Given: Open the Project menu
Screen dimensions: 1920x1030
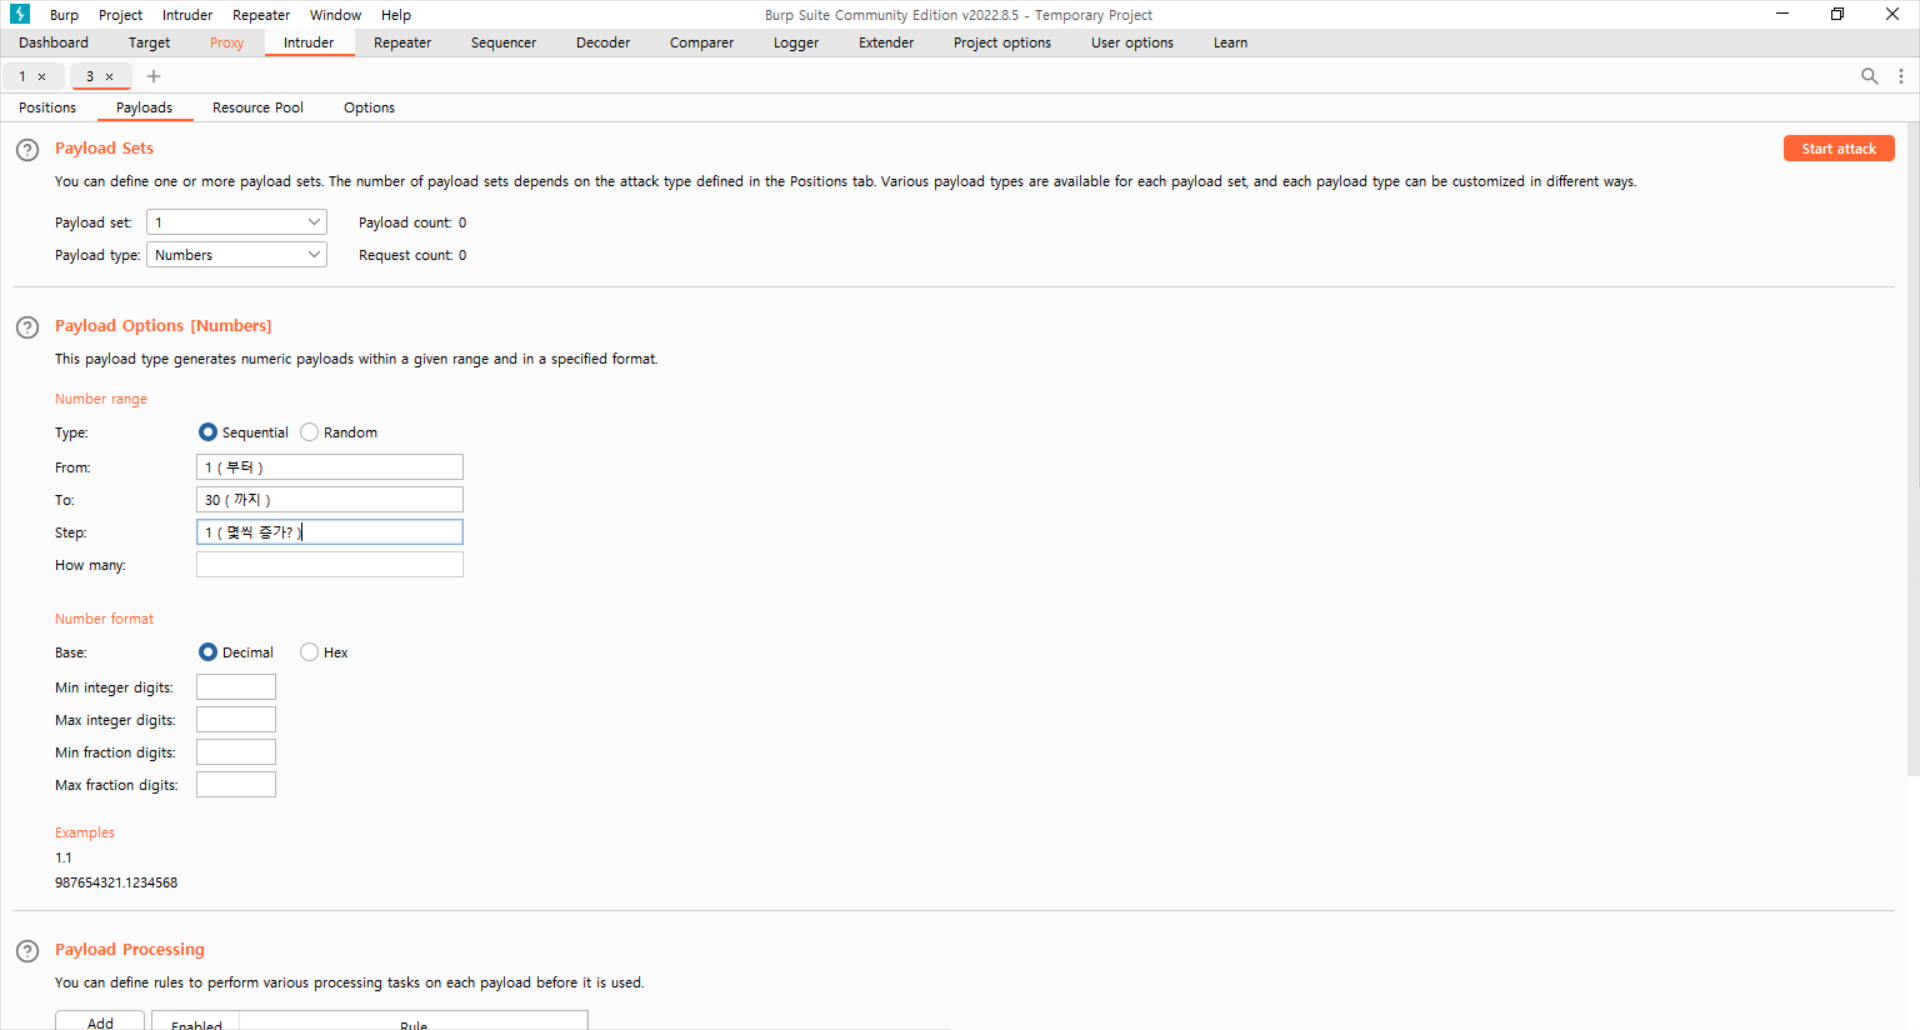Looking at the screenshot, I should [x=121, y=15].
